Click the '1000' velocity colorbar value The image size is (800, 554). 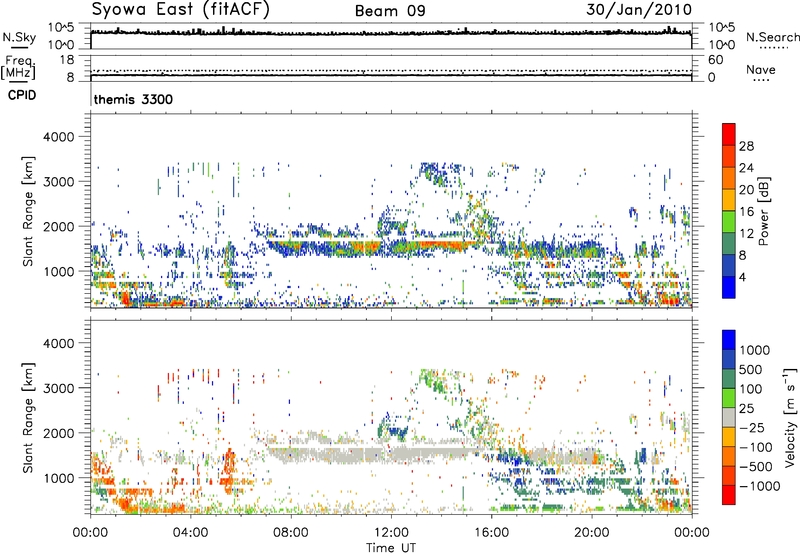tap(755, 350)
